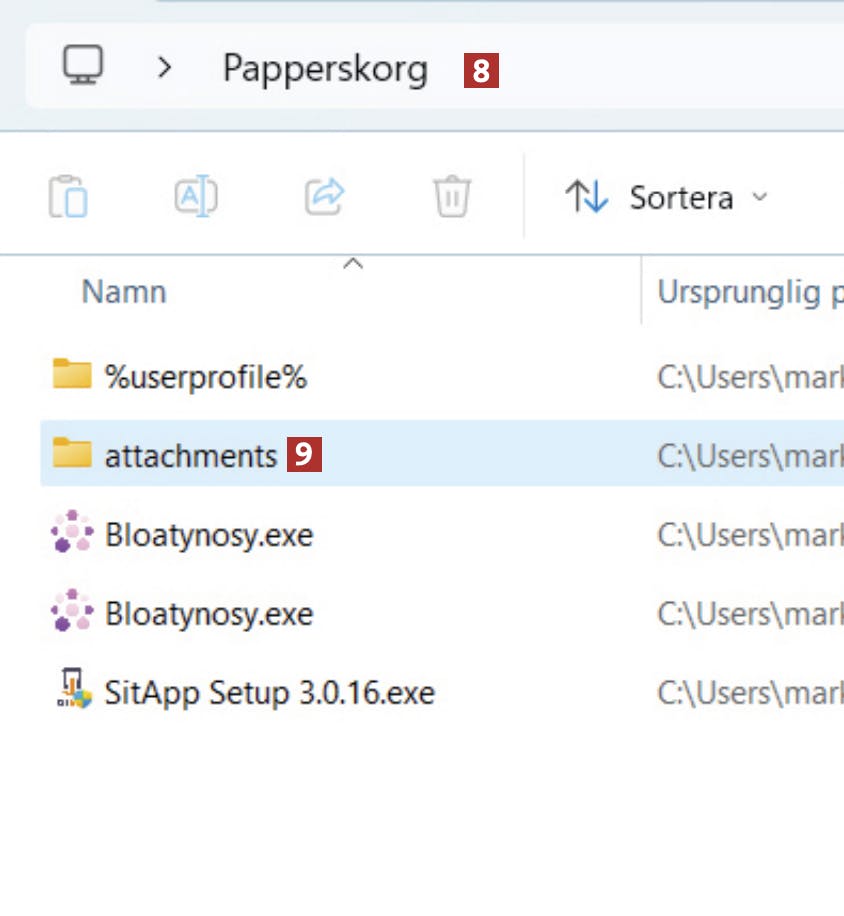Expand the breadcrumb chevron before Papperskorg

[x=165, y=68]
